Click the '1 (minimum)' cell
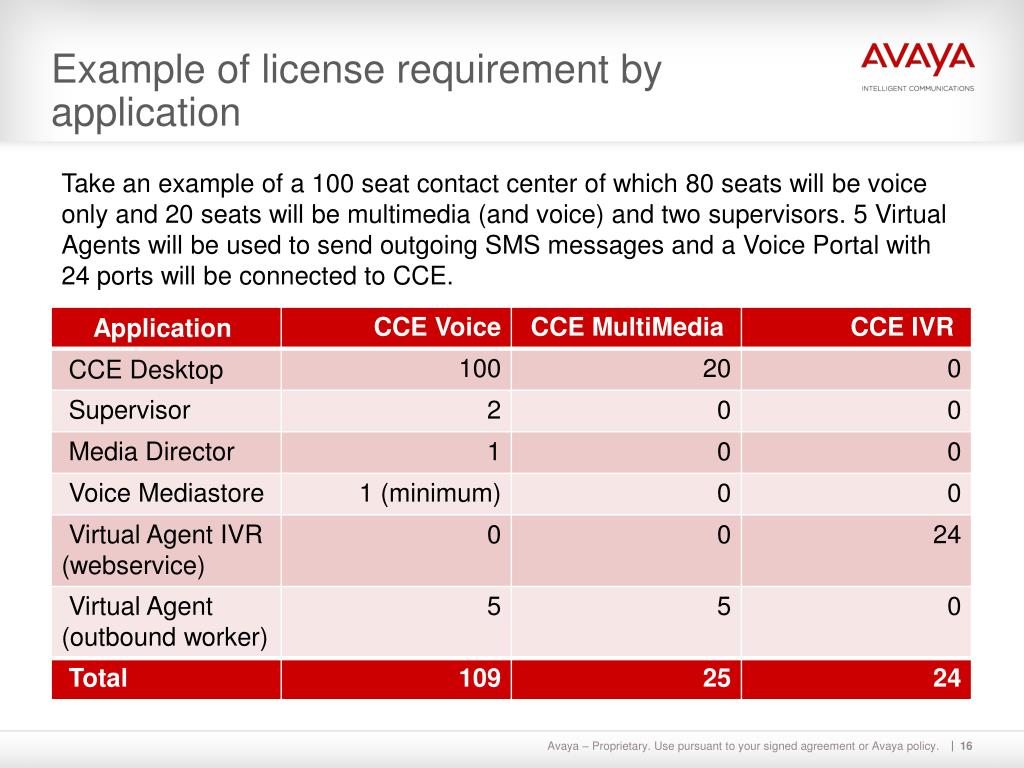The height and width of the screenshot is (768, 1024). tap(430, 493)
